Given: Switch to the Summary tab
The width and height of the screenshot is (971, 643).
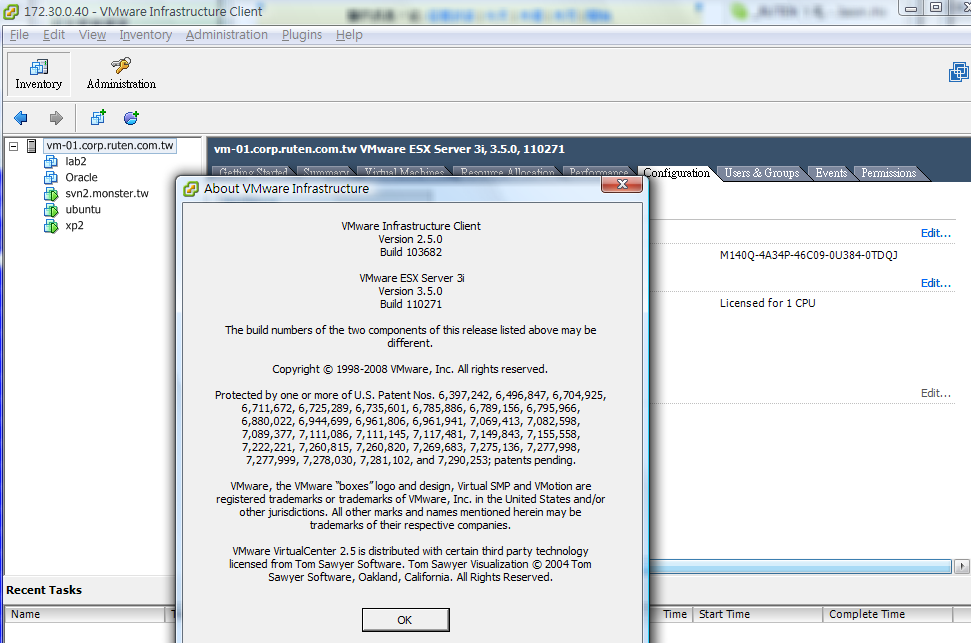Looking at the screenshot, I should (x=326, y=172).
